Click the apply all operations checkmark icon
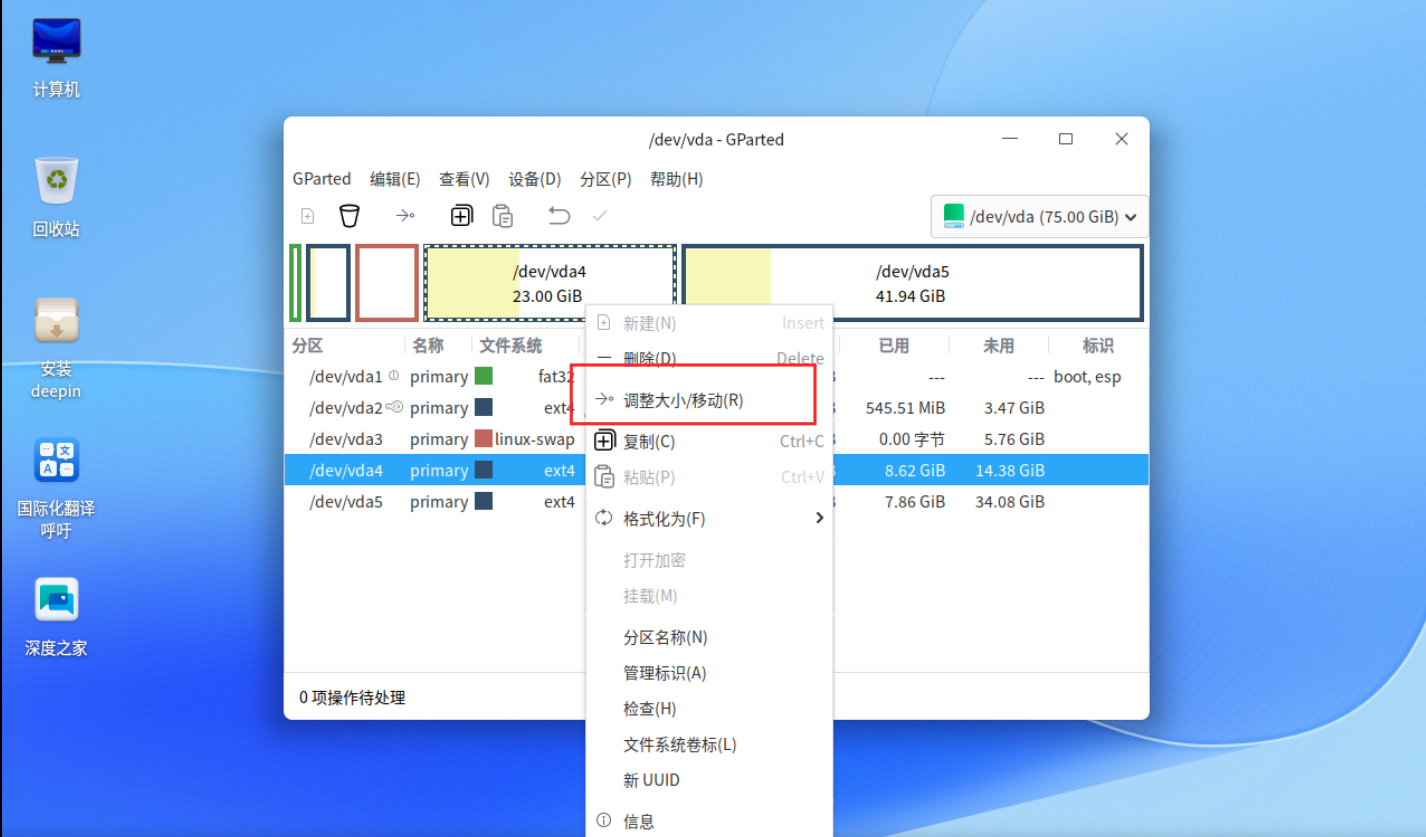 [600, 215]
